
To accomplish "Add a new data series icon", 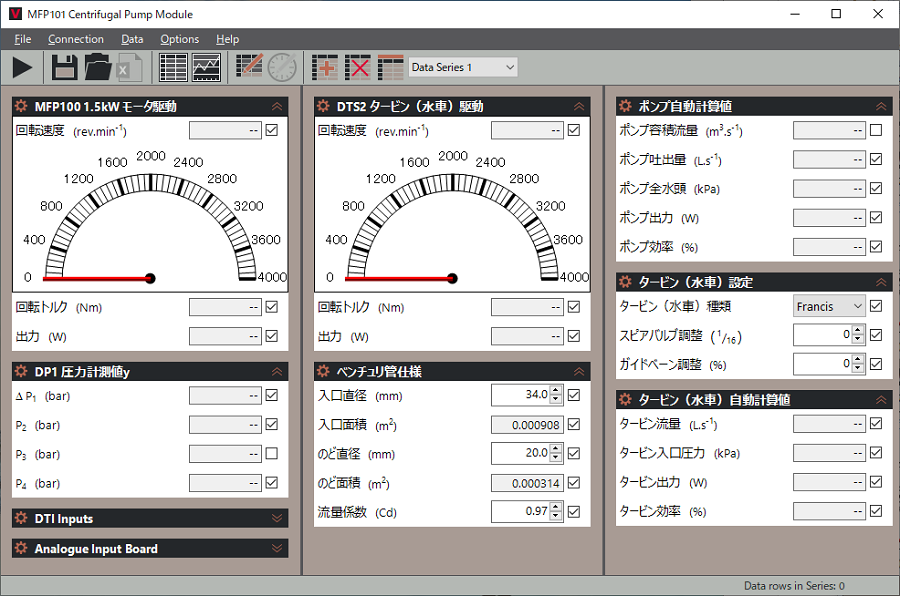I will point(324,68).
